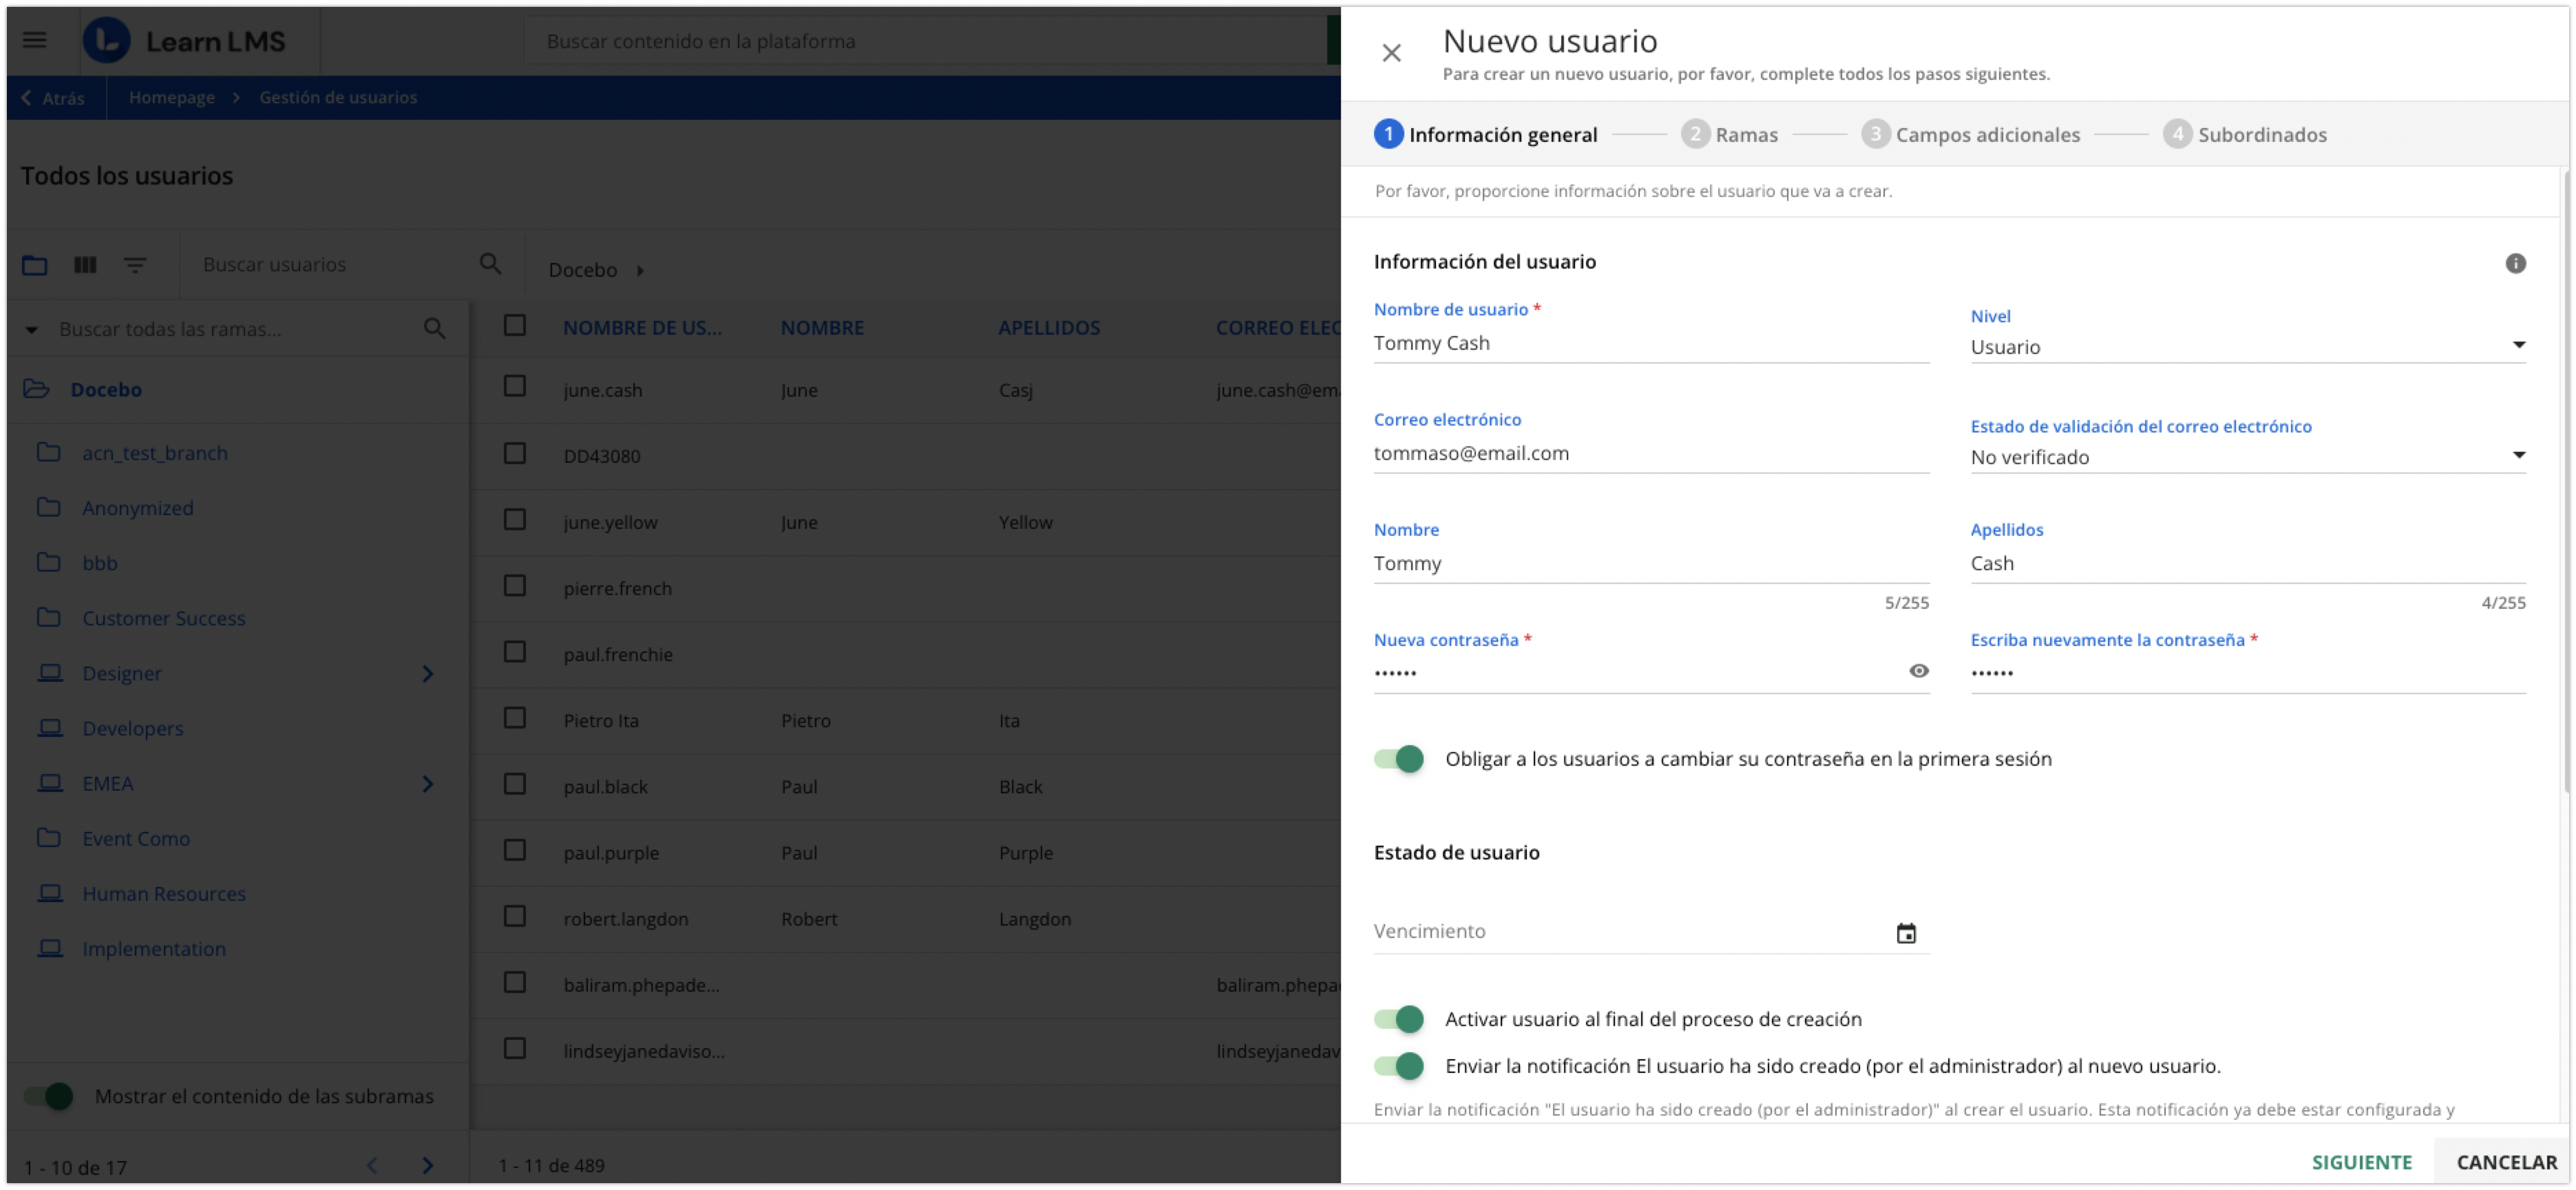Click the Apellidos input field
This screenshot has width=2576, height=1190.
[2247, 563]
